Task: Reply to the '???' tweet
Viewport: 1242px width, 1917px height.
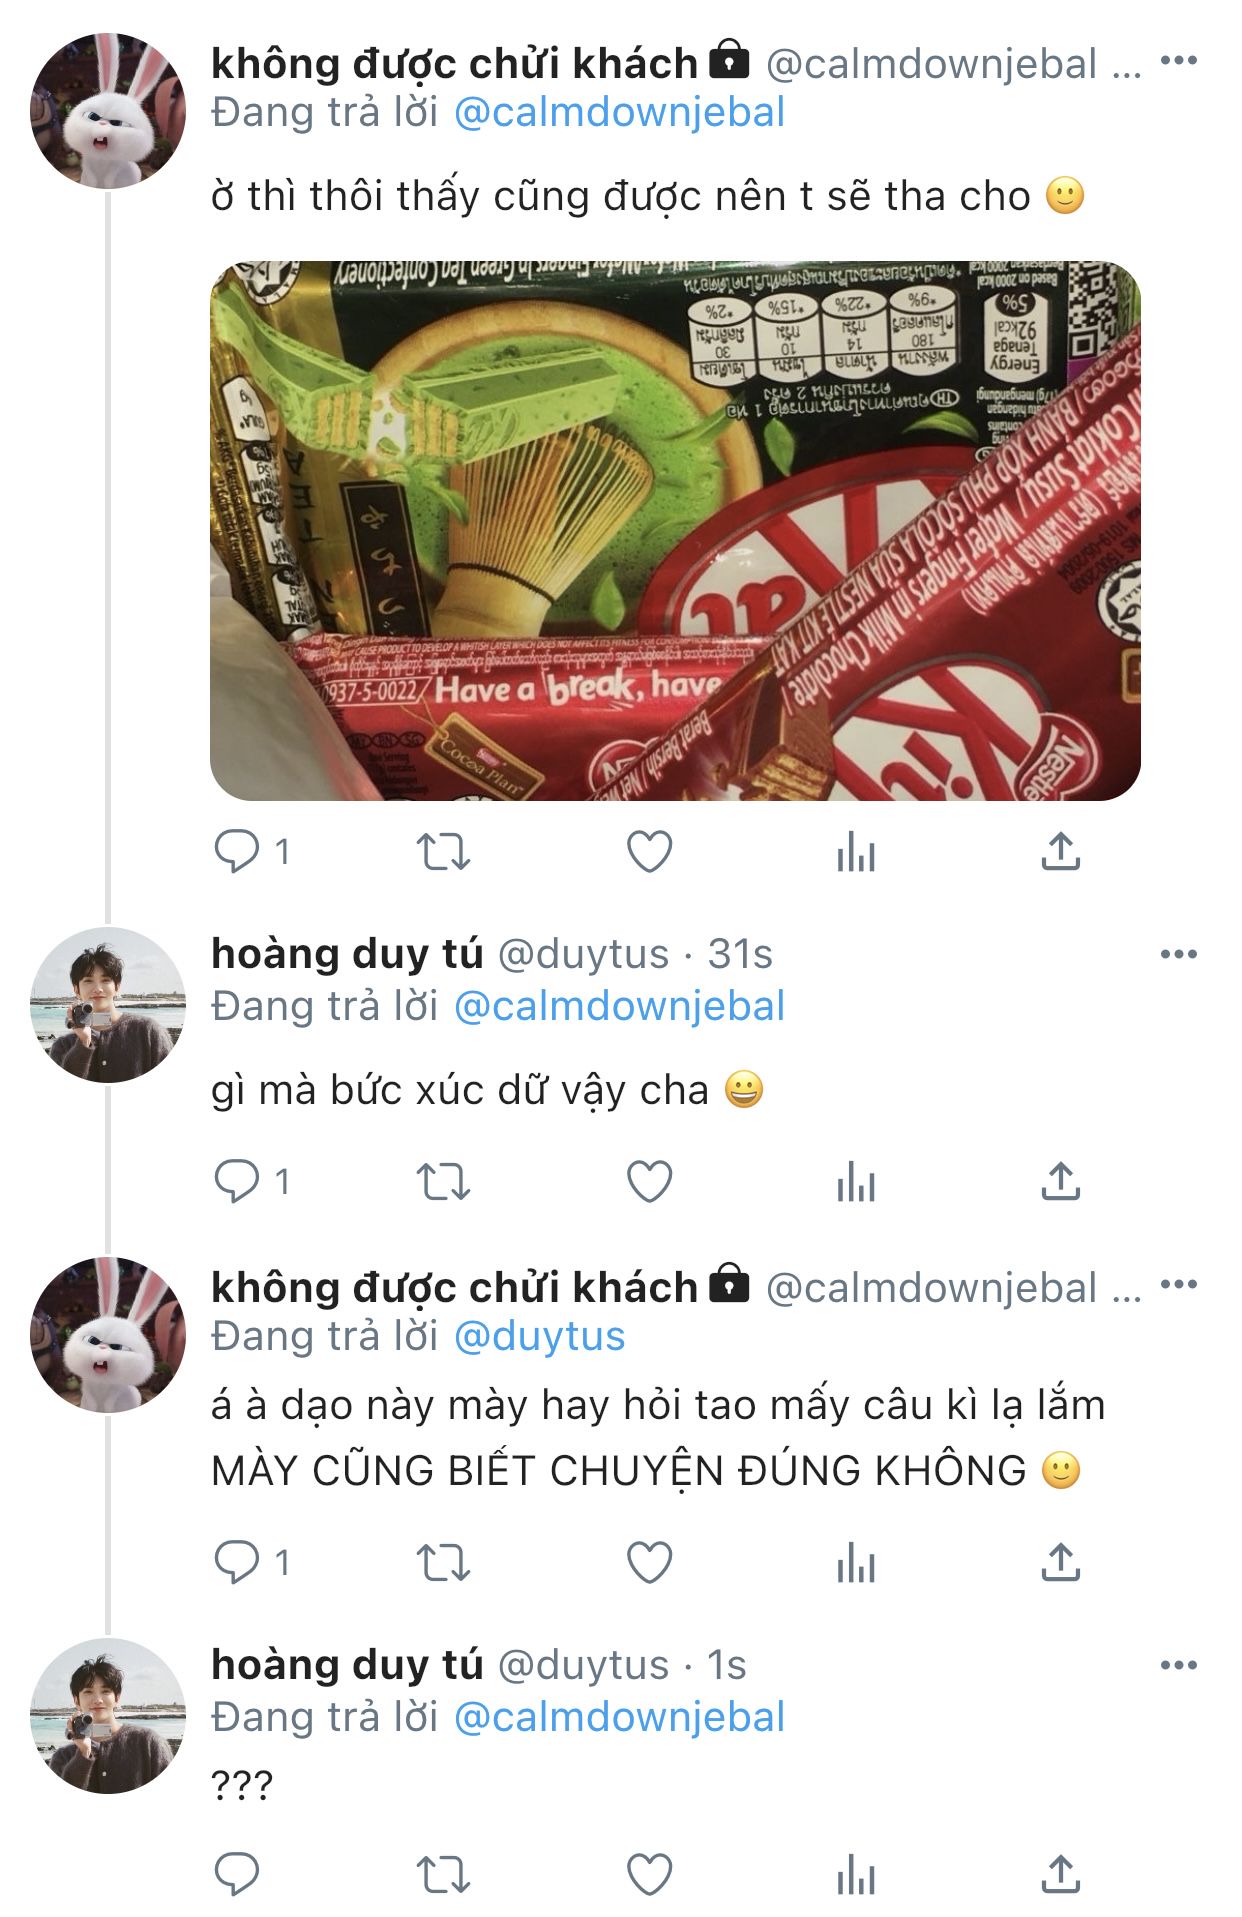Action: click(x=237, y=1874)
